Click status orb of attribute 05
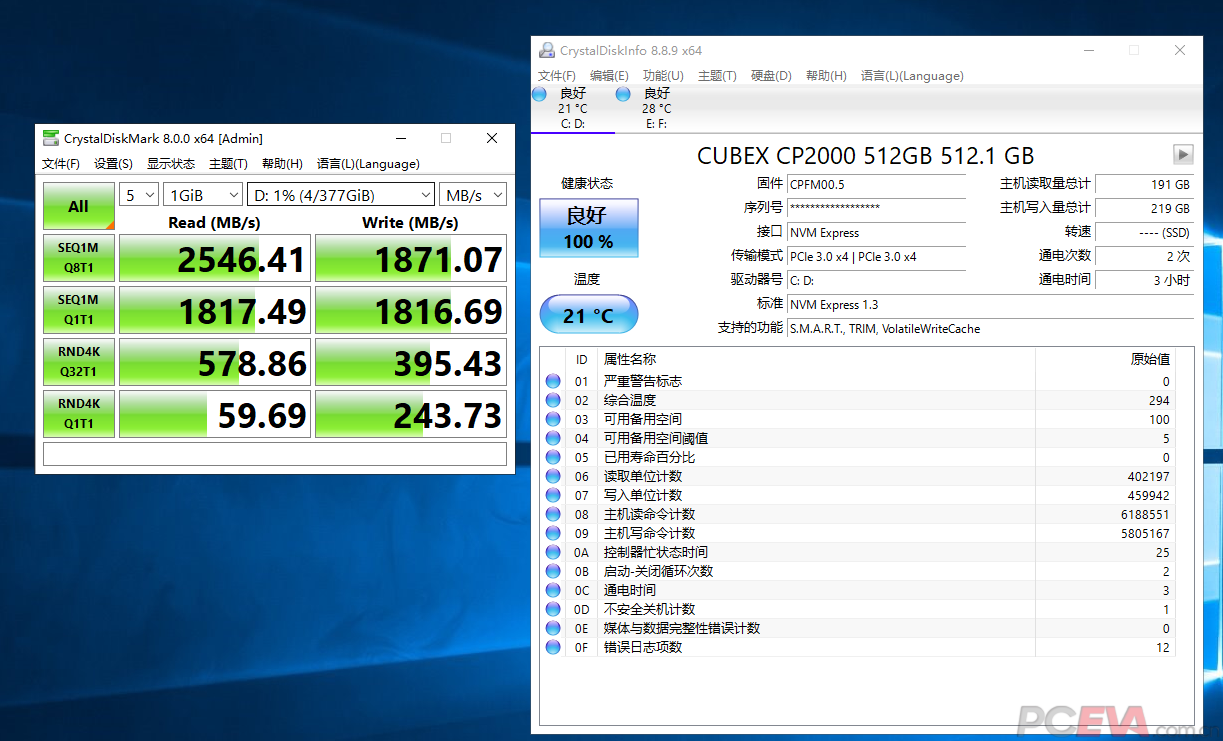The image size is (1223, 741). (553, 457)
